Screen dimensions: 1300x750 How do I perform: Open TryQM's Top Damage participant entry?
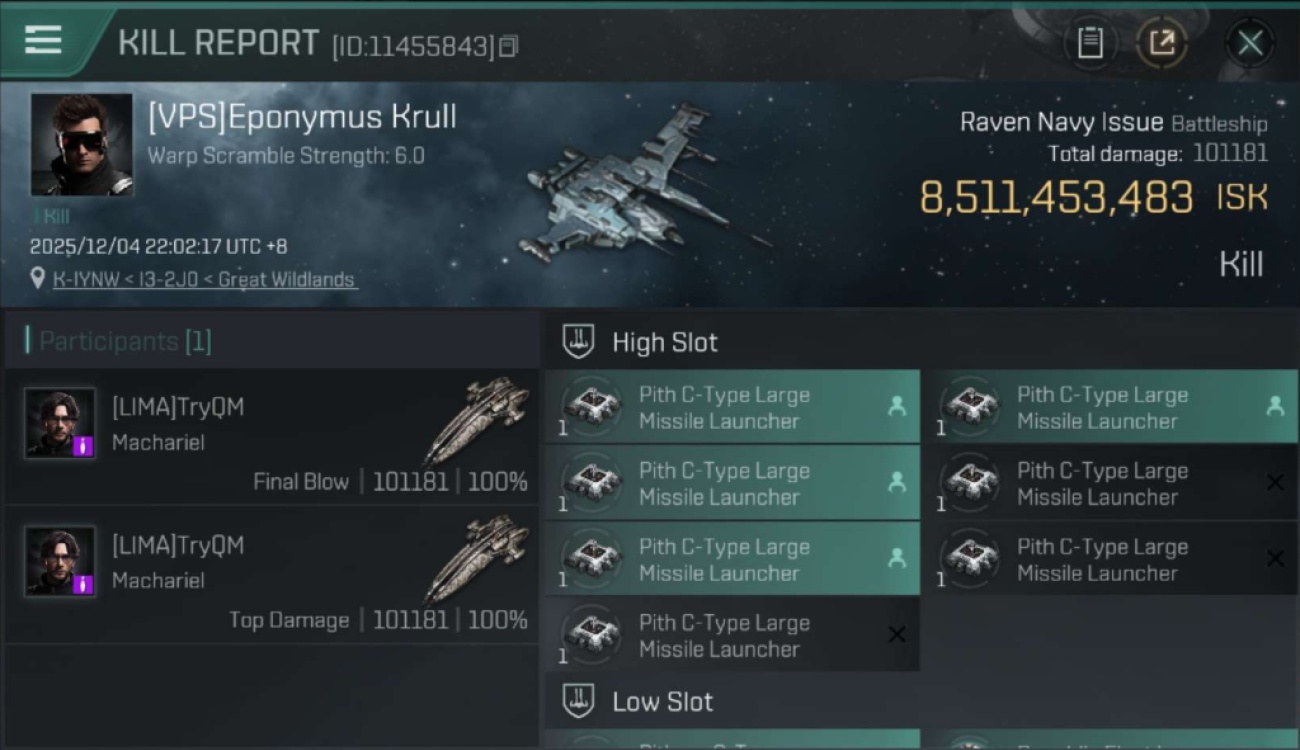click(x=272, y=575)
